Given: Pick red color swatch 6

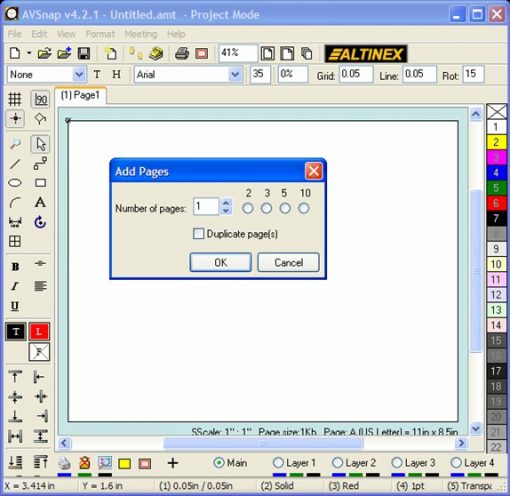Looking at the screenshot, I should tap(496, 203).
